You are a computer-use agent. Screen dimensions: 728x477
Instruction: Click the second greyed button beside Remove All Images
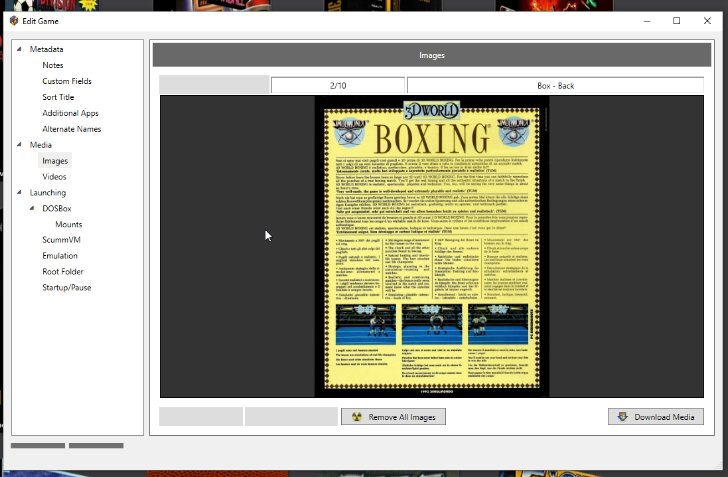coord(291,416)
